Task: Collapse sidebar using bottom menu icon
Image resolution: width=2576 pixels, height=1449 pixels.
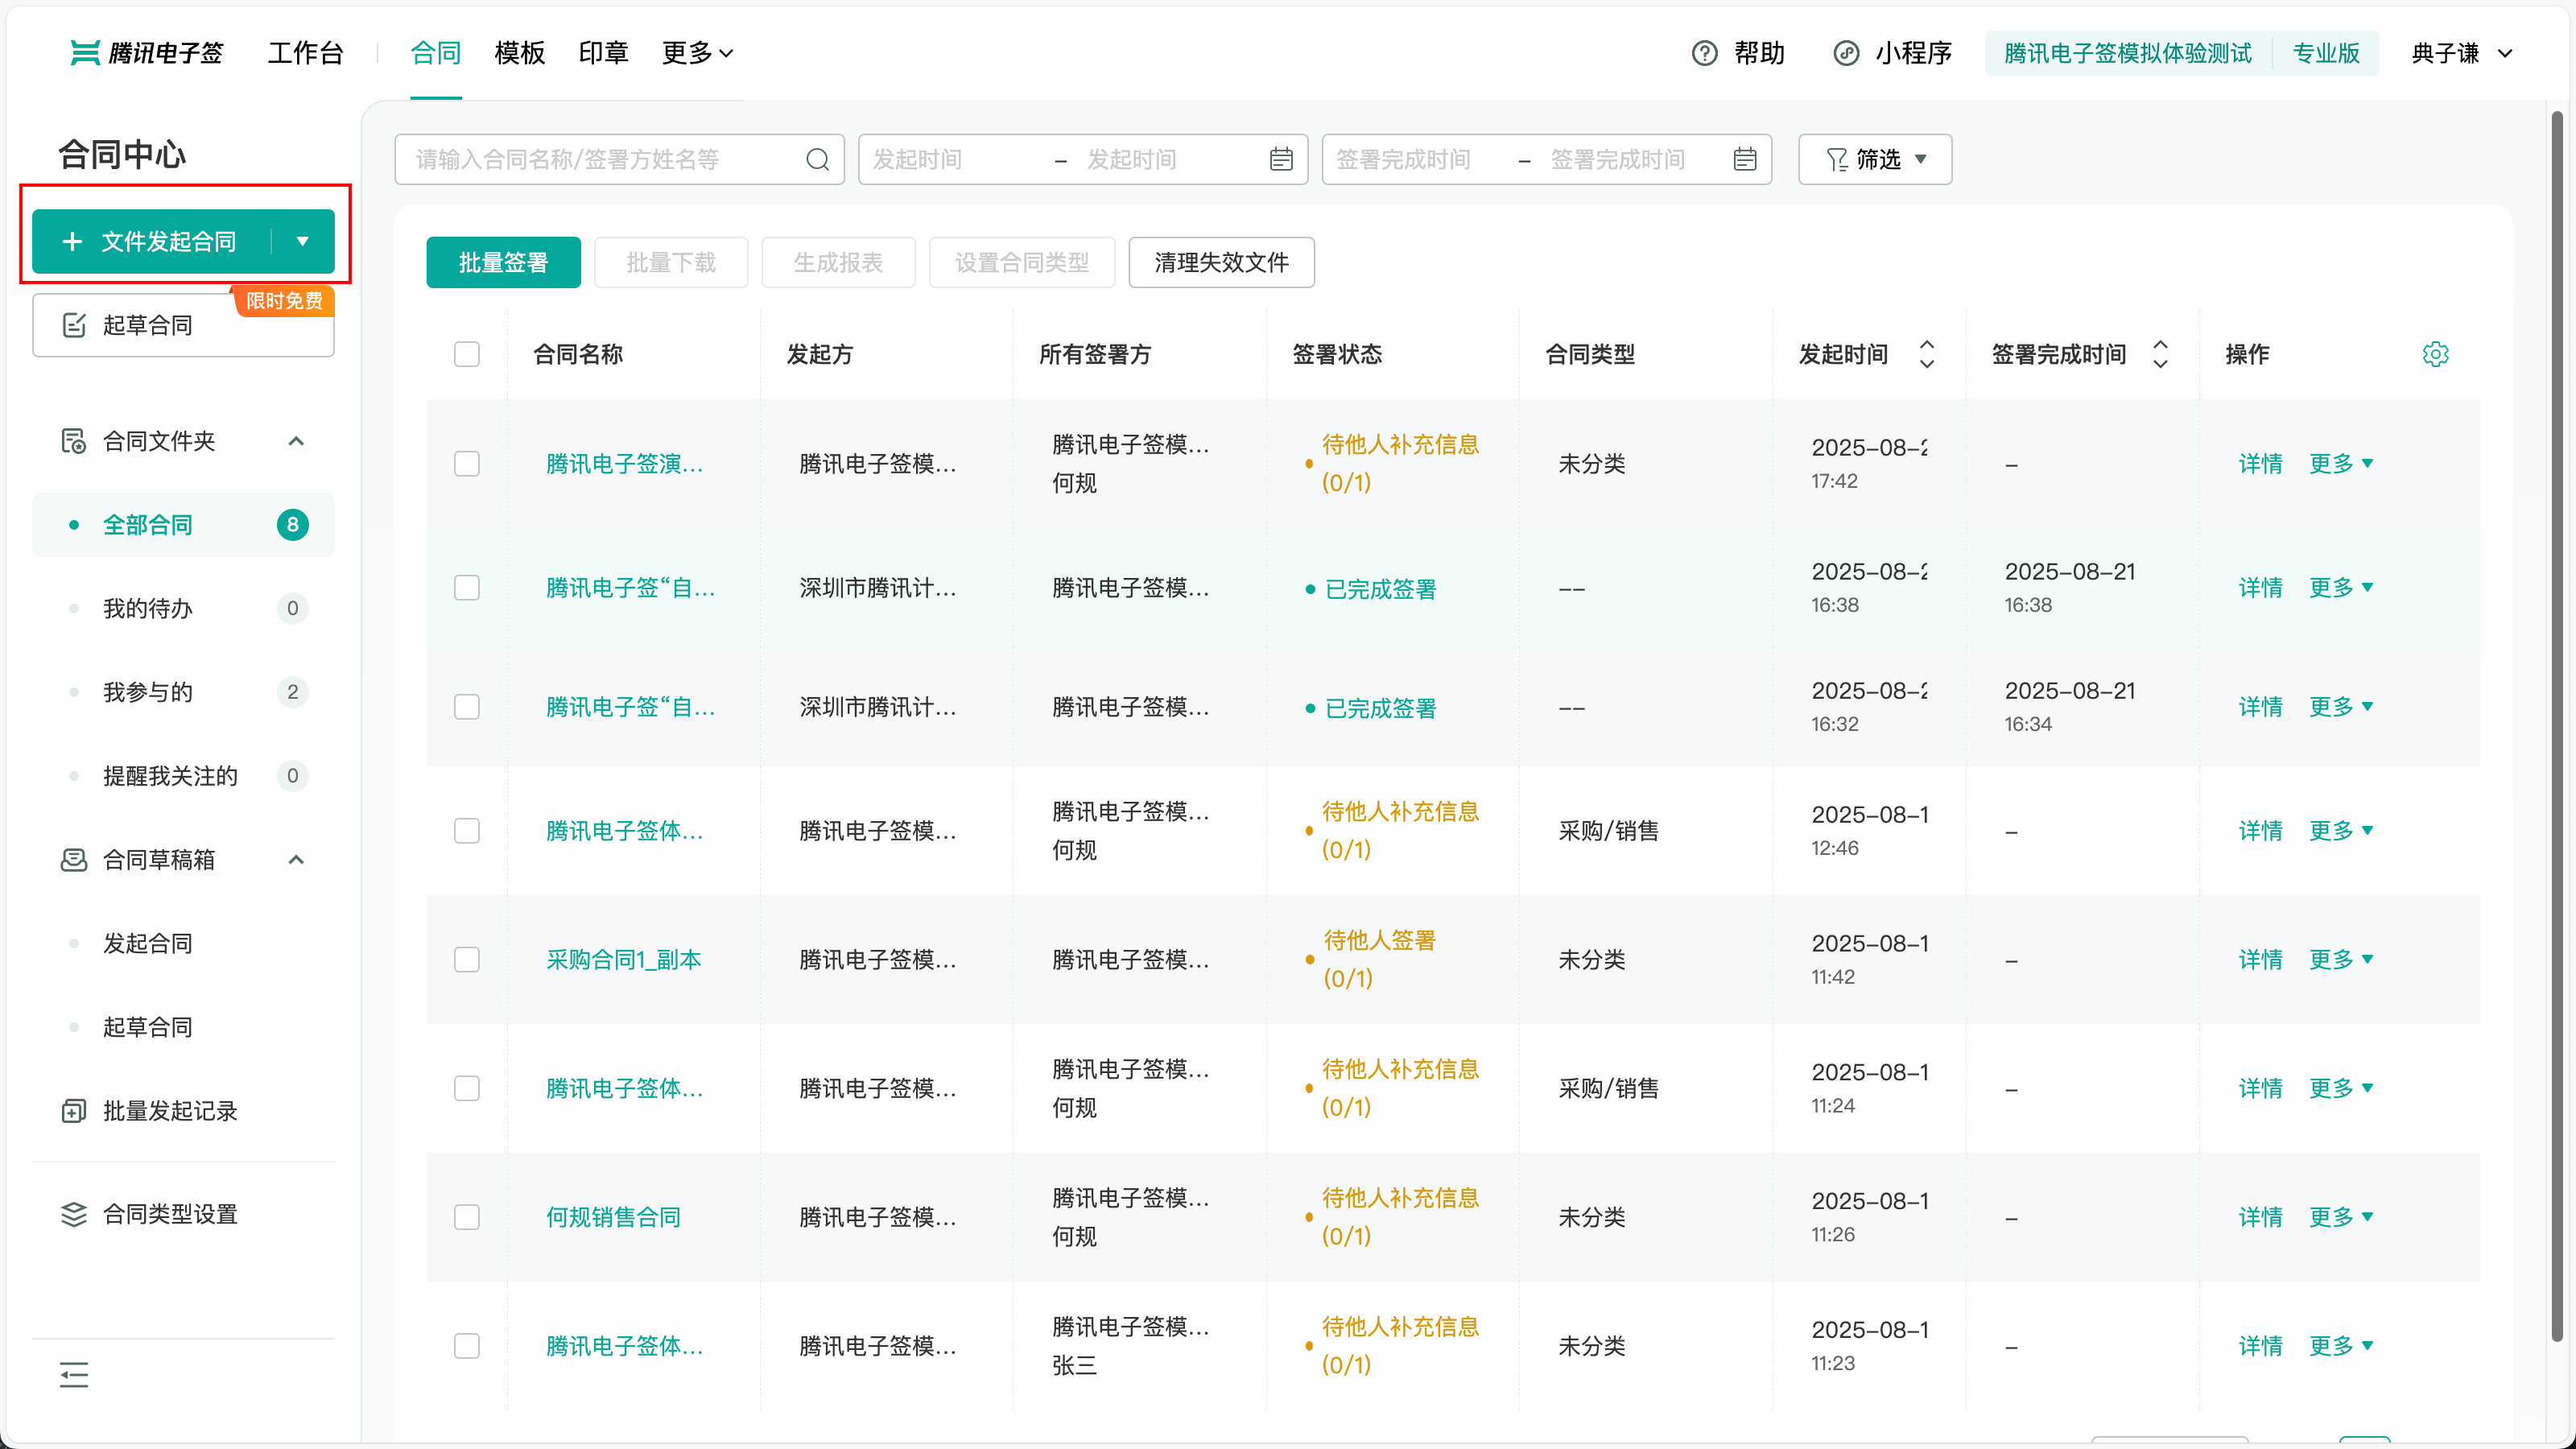Action: (x=74, y=1375)
